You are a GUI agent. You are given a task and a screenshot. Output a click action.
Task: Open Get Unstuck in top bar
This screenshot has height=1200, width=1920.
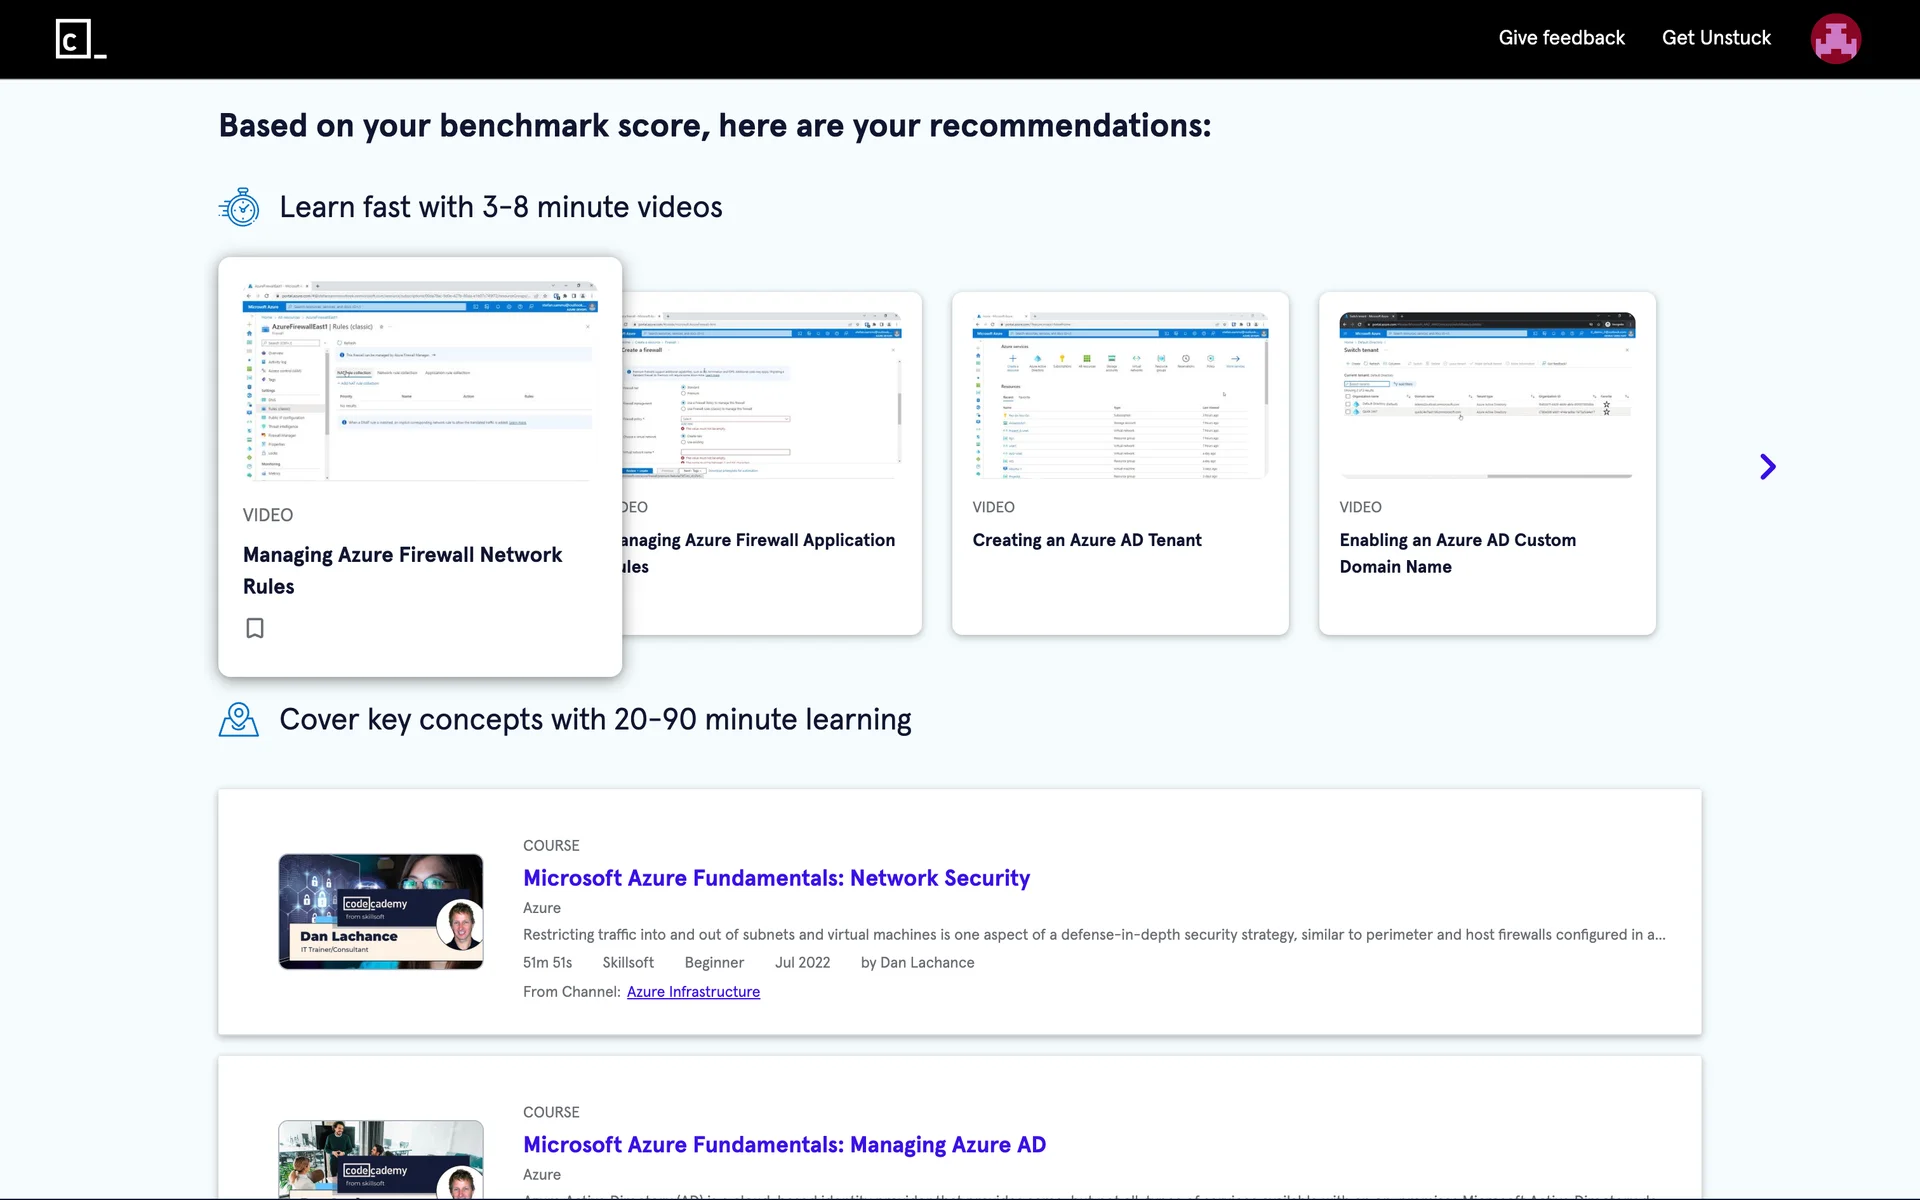1716,38
